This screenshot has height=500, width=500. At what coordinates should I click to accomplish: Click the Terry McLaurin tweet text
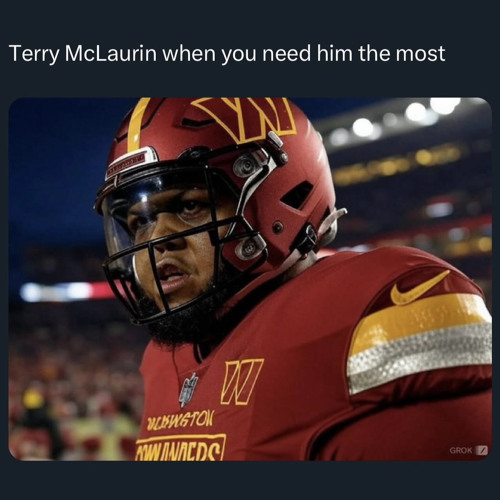tap(228, 53)
